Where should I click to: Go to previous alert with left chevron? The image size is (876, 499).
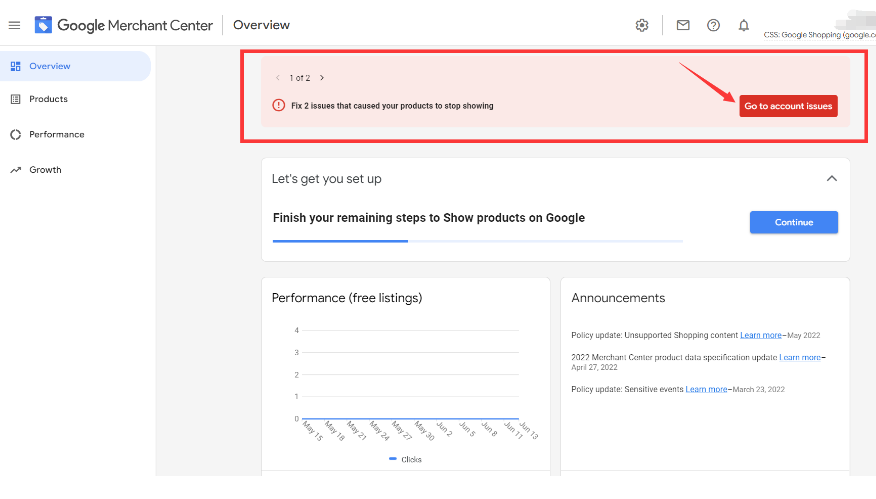pos(277,77)
